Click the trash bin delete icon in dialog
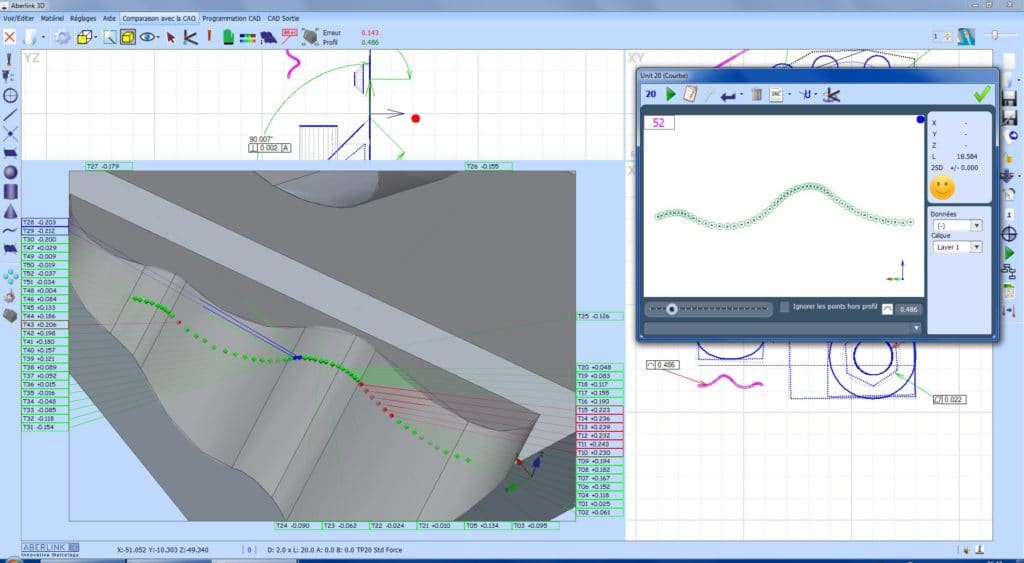Screen dimensions: 1024x563 point(756,95)
